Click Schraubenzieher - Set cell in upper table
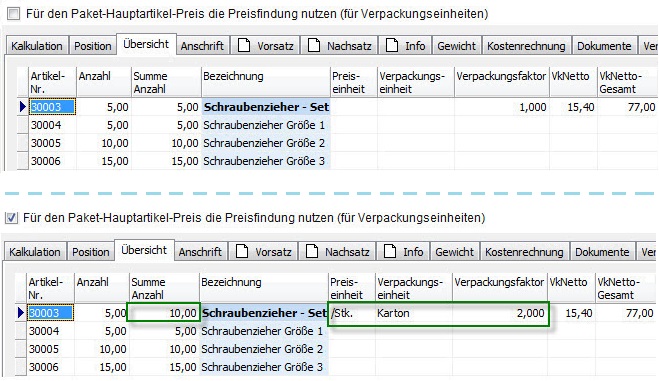Viewport: 659px width, 381px height. pyautogui.click(x=266, y=107)
